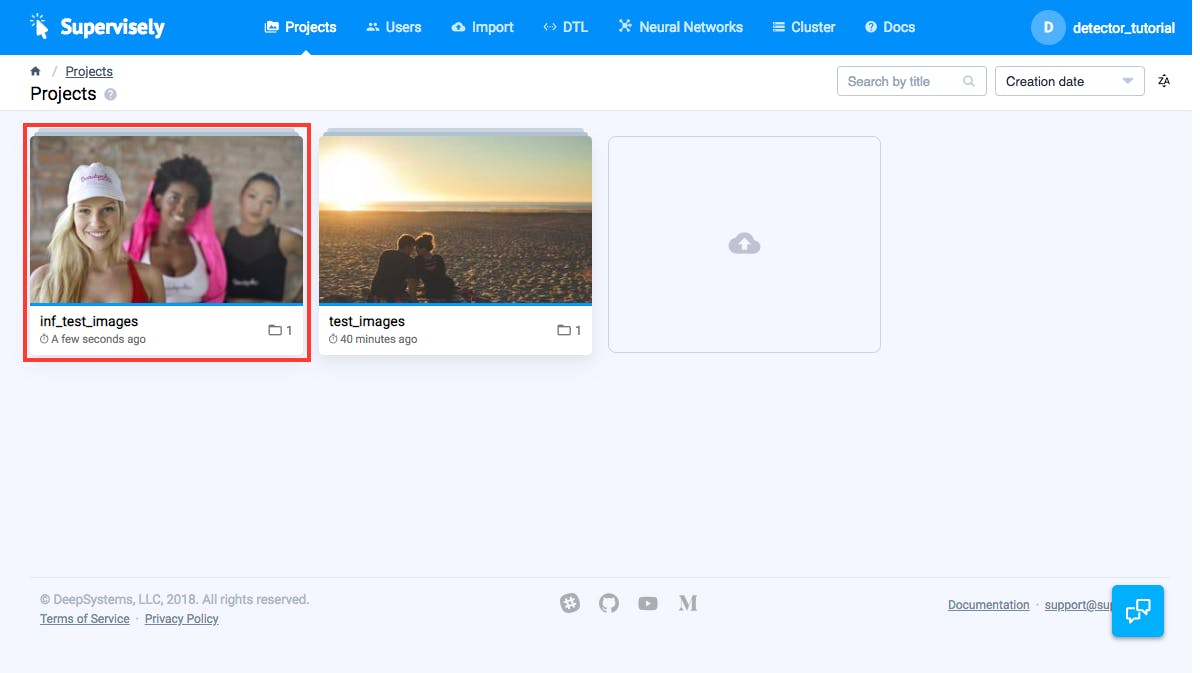This screenshot has height=673, width=1200.
Task: Click the upload cloud icon card
Action: (x=744, y=244)
